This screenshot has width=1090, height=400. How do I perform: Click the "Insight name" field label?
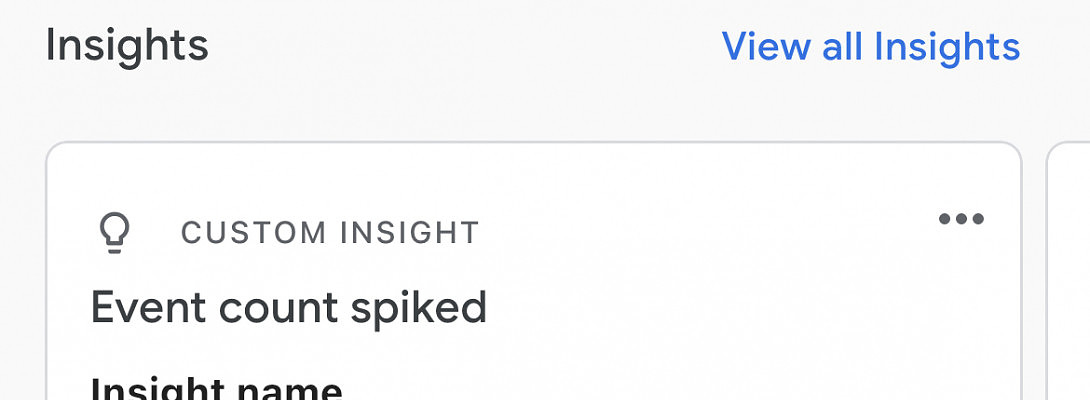pyautogui.click(x=217, y=388)
